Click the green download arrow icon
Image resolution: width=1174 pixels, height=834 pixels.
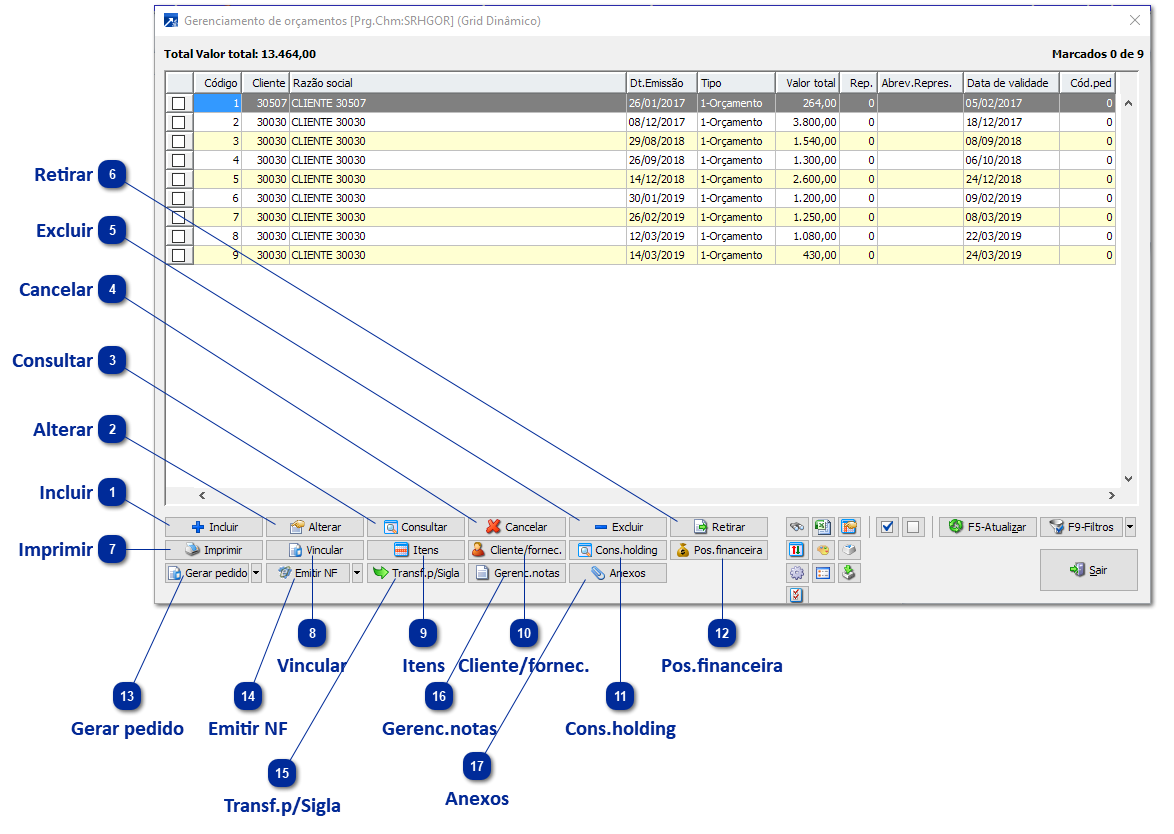point(849,574)
